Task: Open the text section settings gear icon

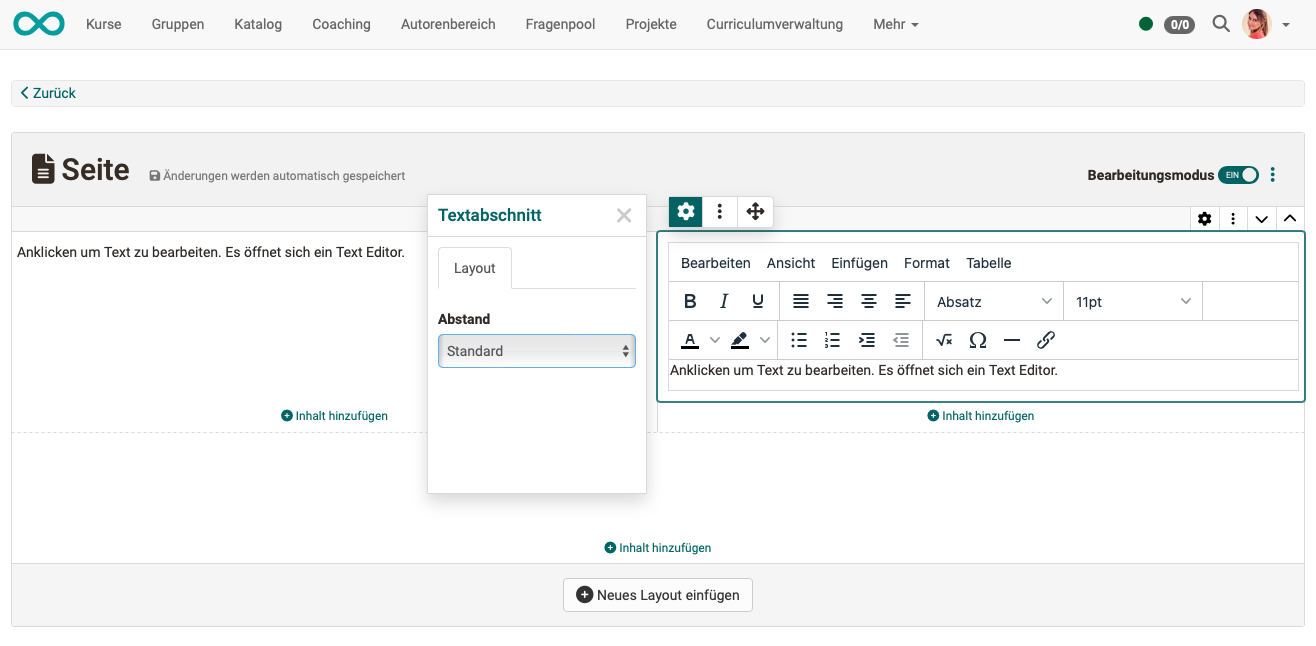Action: (x=685, y=212)
